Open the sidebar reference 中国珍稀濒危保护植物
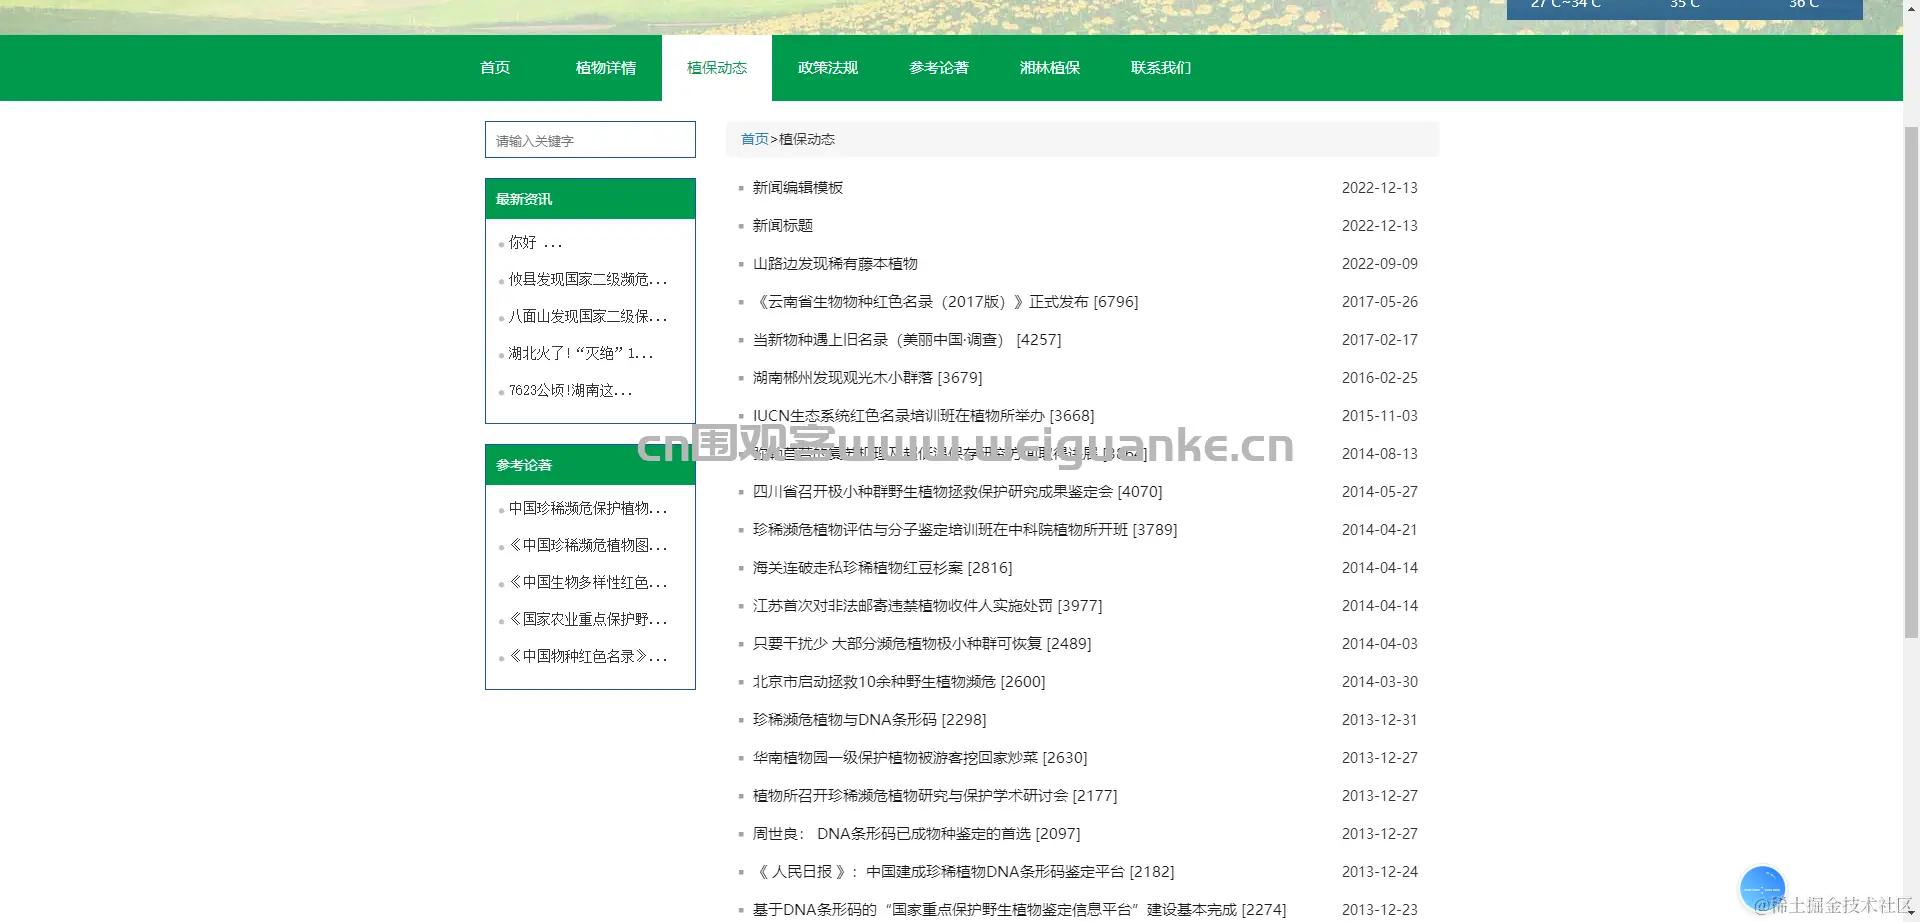 [587, 509]
